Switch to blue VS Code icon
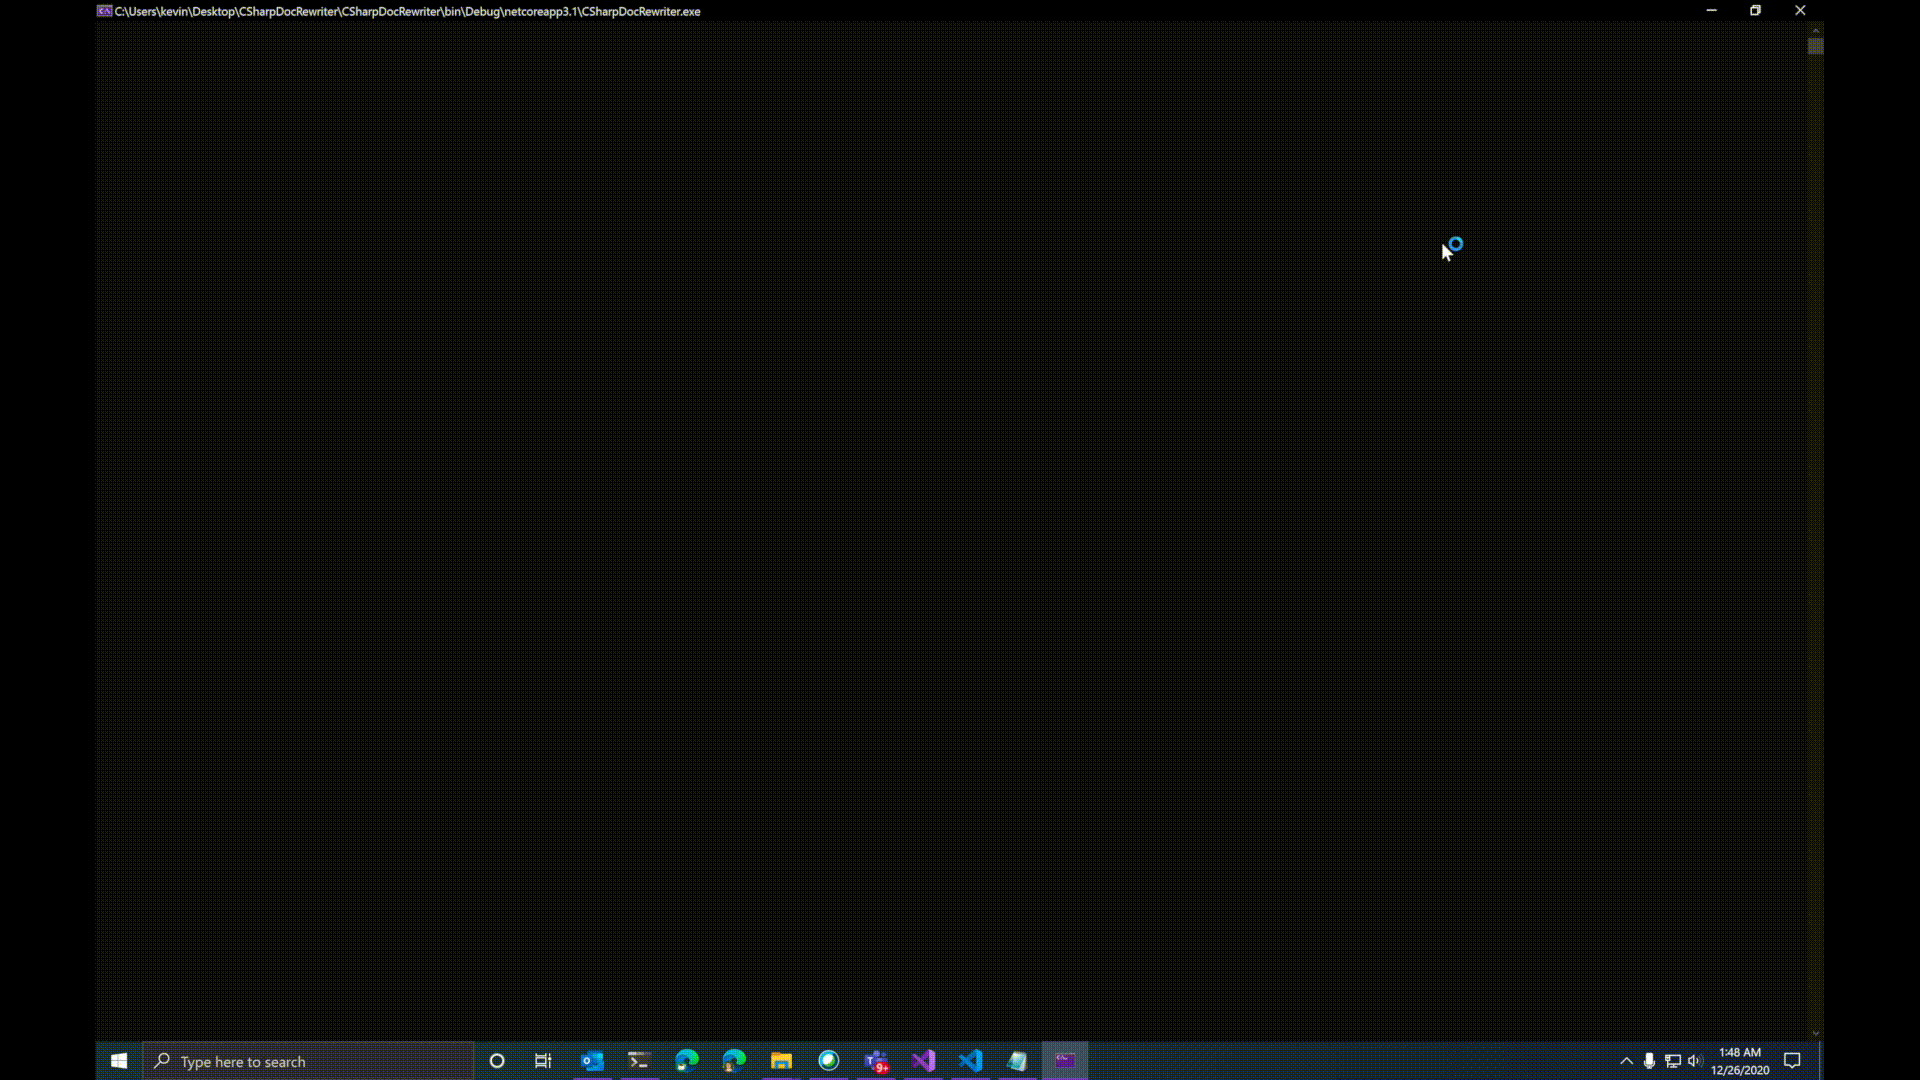The image size is (1920, 1080). pyautogui.click(x=970, y=1061)
